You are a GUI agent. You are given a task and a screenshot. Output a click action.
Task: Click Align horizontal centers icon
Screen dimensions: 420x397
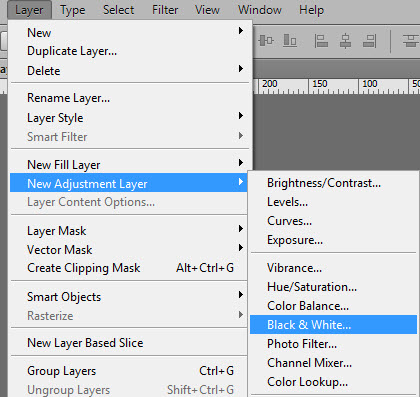(345, 41)
